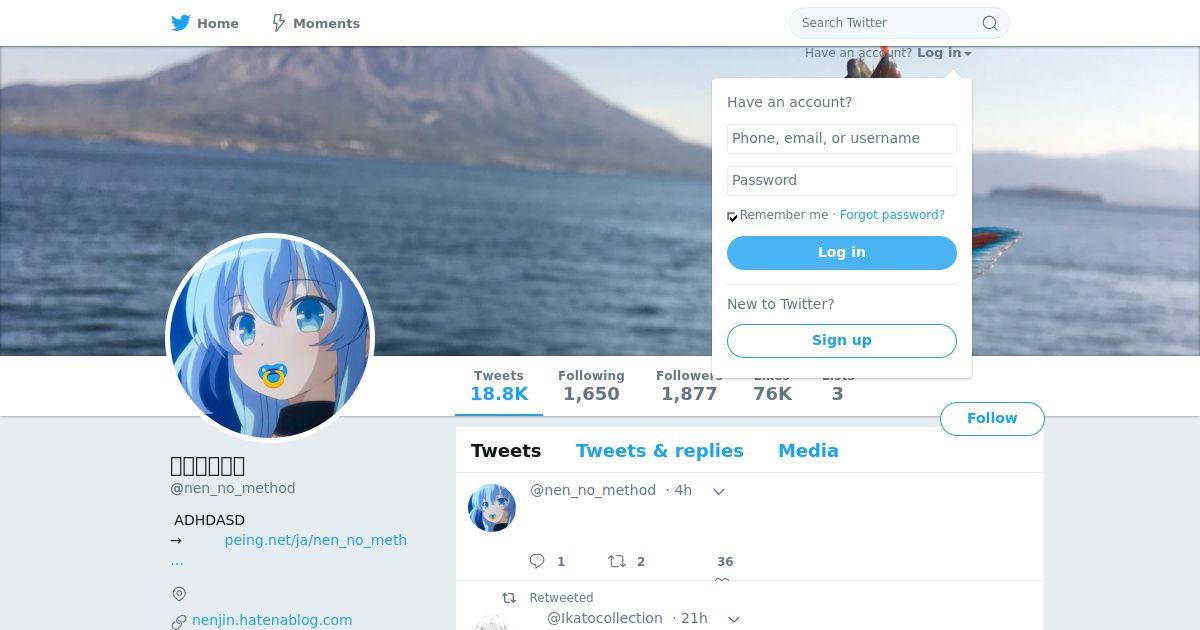
Task: Click the Retweeted arrows icon above Ikatocollection's tweet
Action: (509, 598)
